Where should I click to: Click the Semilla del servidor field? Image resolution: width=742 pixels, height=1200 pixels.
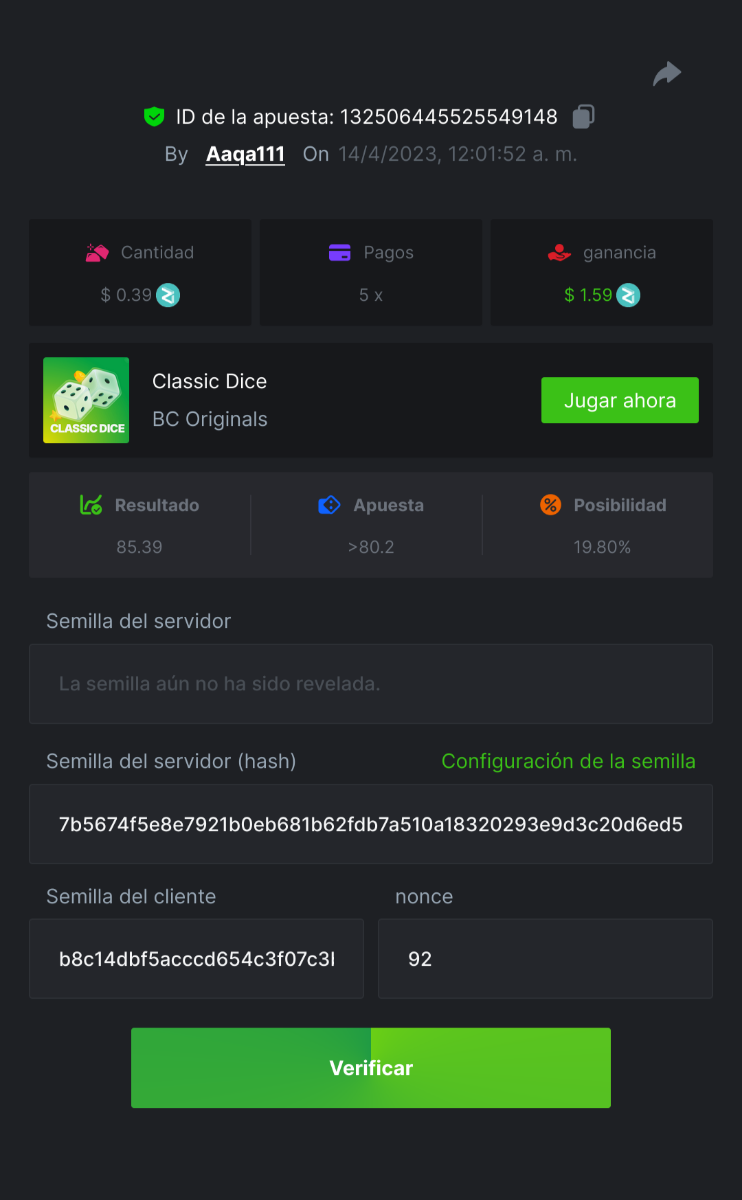[370, 684]
